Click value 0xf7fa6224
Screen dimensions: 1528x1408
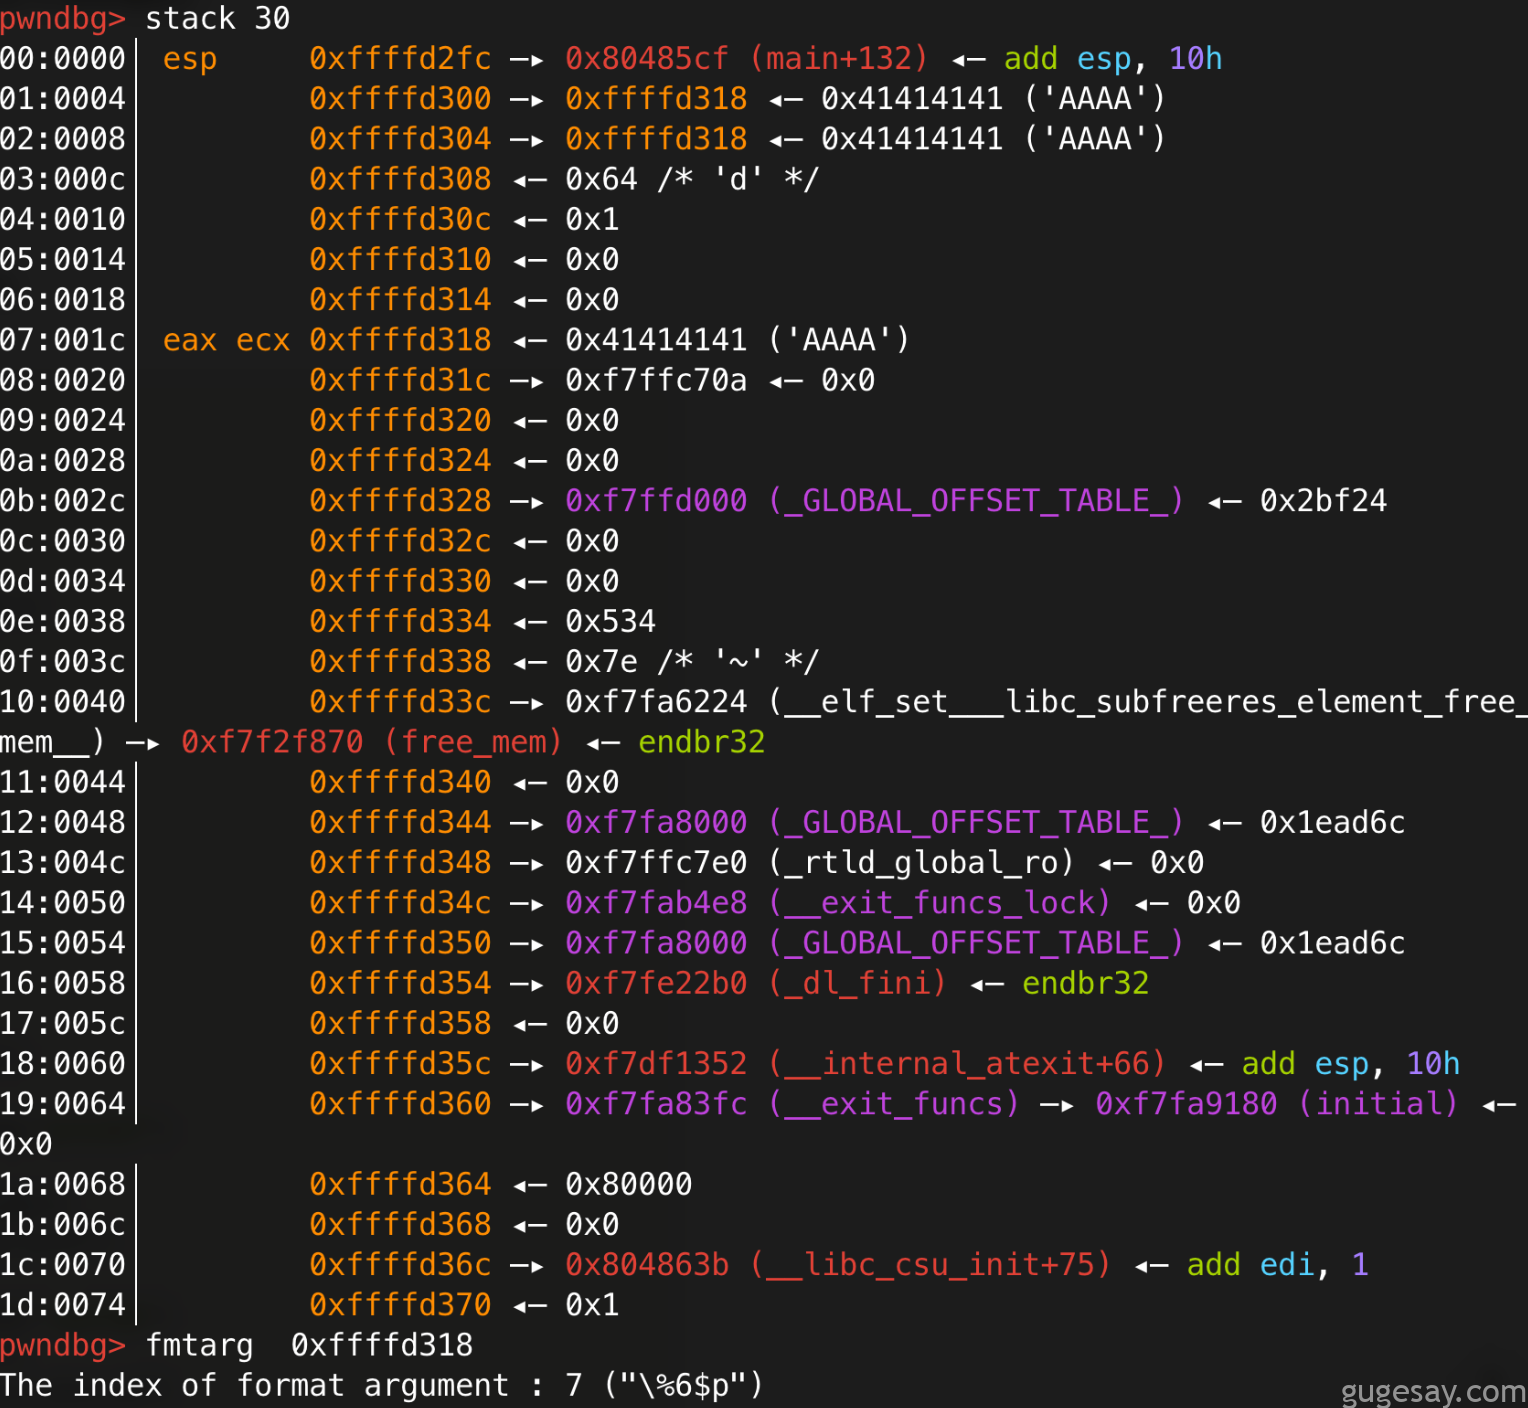(x=656, y=702)
